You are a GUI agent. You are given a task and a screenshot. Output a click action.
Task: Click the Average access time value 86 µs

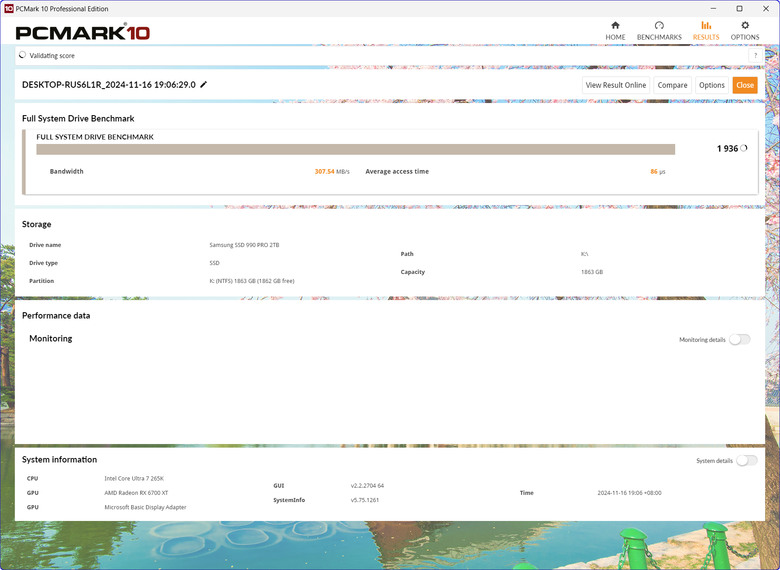point(657,172)
